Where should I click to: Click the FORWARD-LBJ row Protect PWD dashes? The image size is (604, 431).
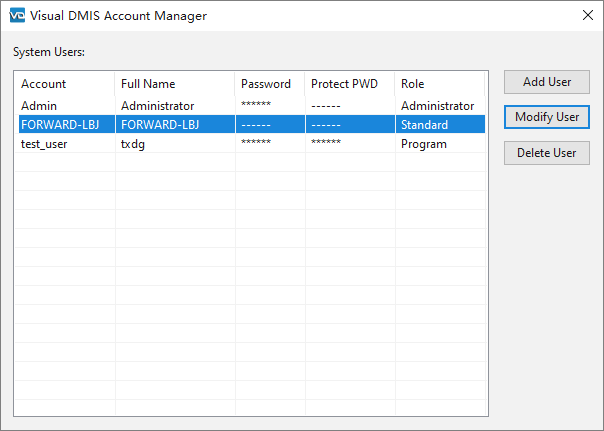tap(326, 125)
